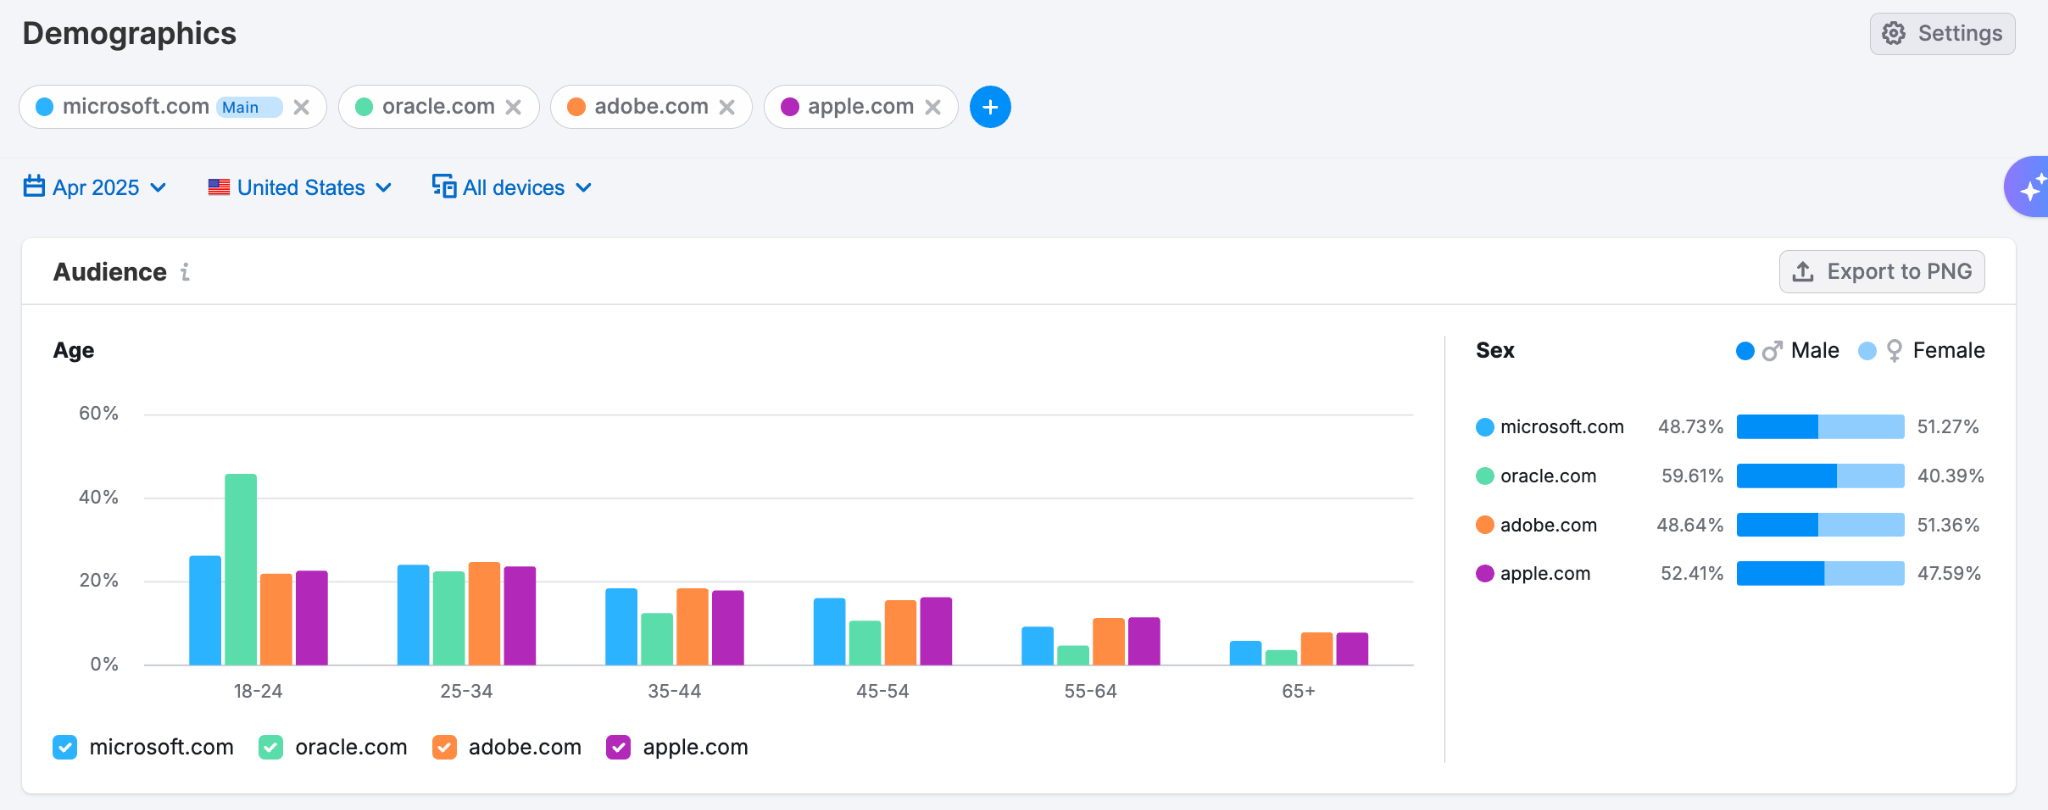Click the 40.39% female value
The height and width of the screenshot is (810, 2048).
(1950, 476)
